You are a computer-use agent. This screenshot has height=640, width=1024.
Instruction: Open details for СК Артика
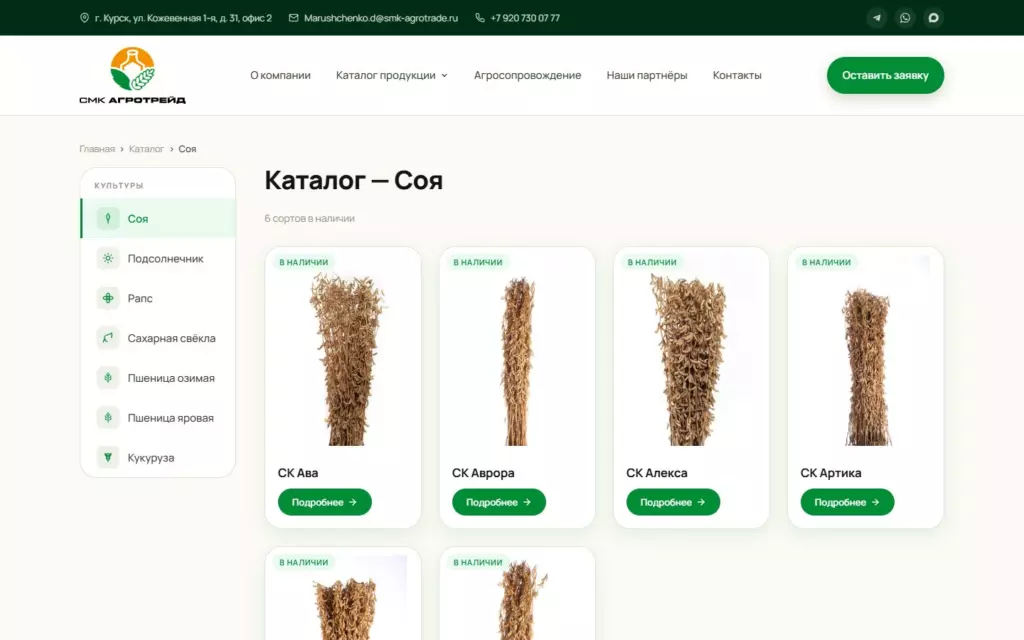pyautogui.click(x=848, y=502)
